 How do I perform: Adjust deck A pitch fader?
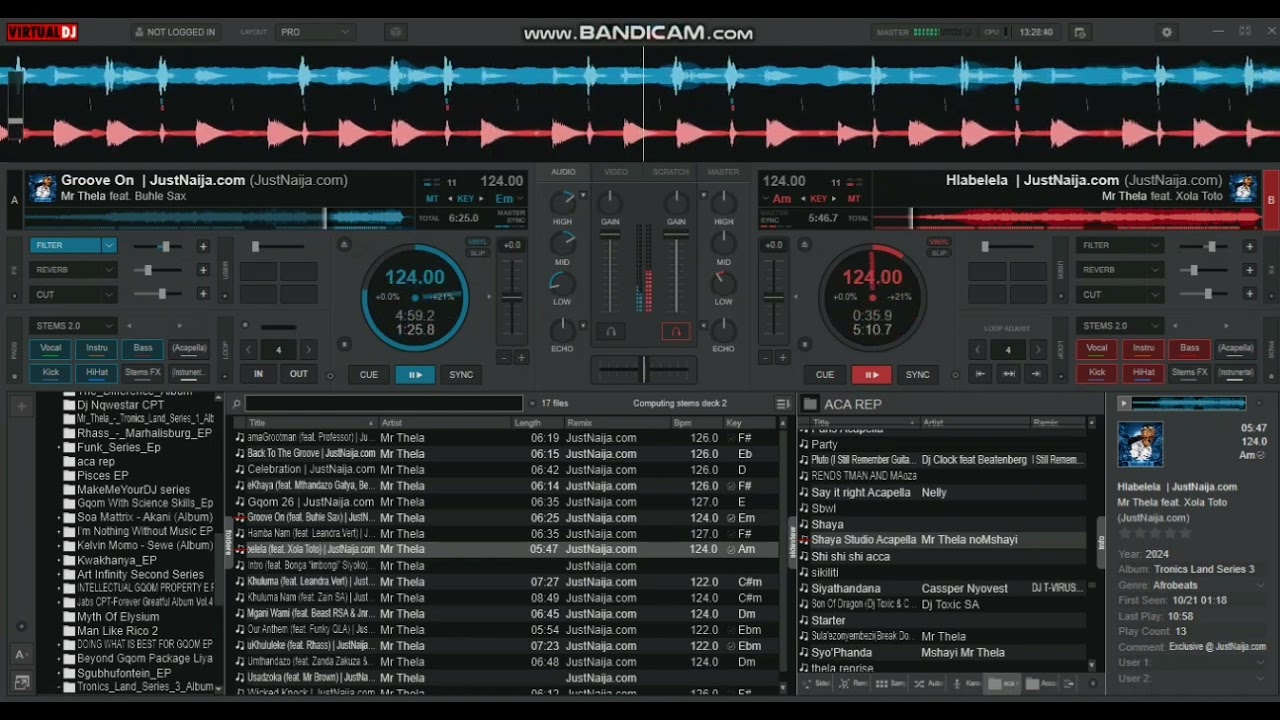(x=511, y=298)
